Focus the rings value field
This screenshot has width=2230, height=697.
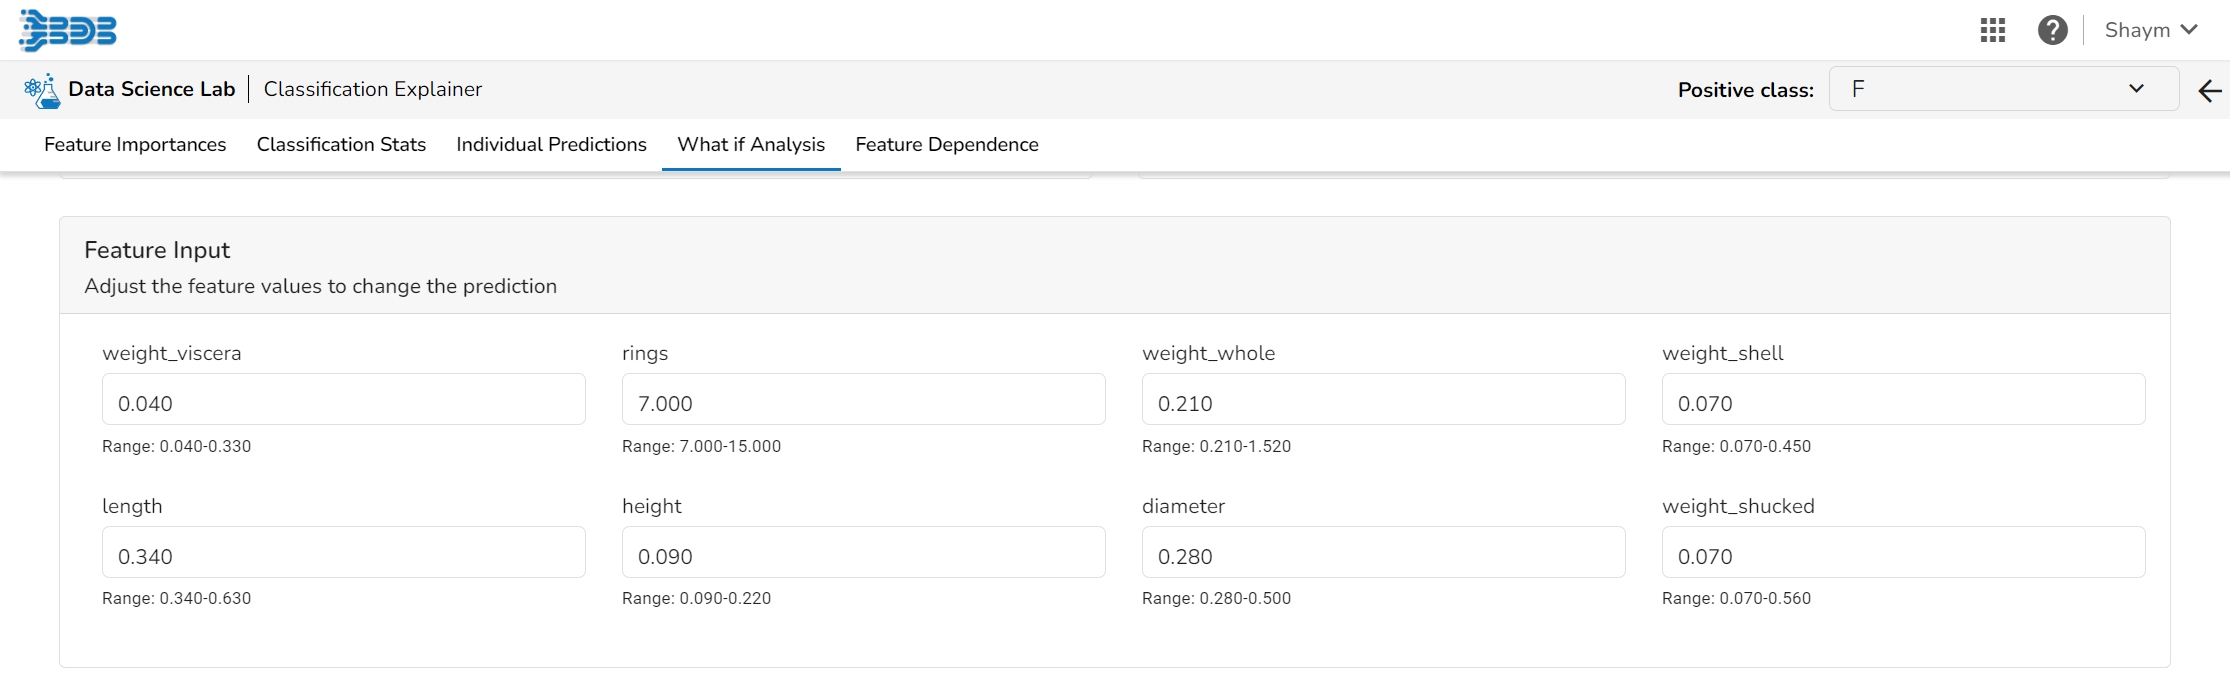point(863,400)
